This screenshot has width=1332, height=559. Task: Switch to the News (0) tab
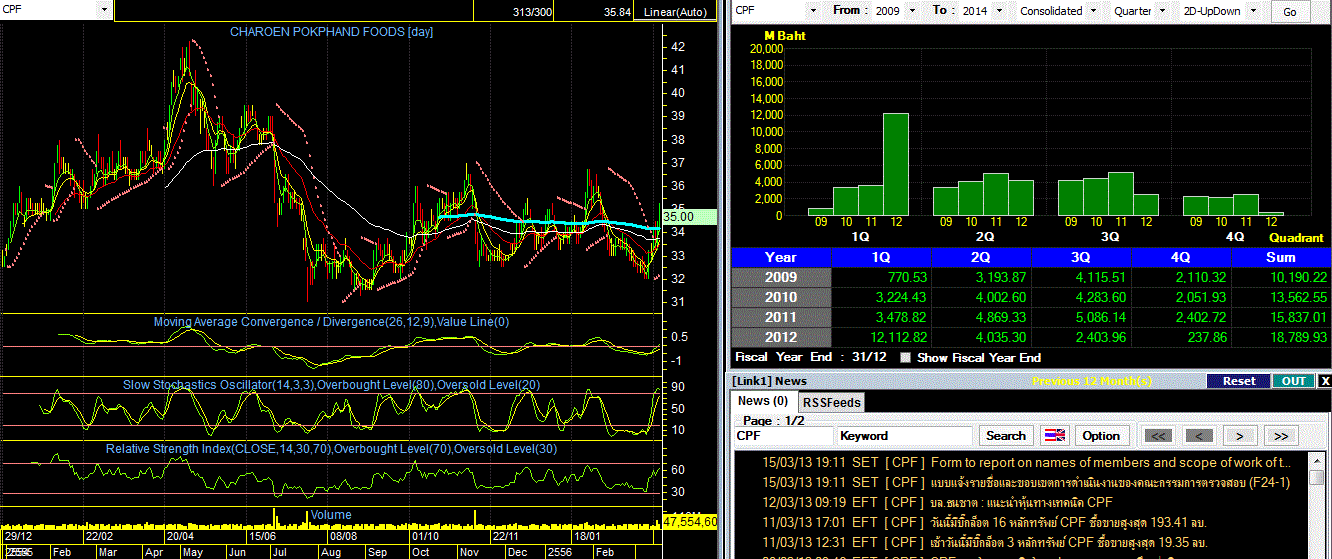click(x=762, y=401)
